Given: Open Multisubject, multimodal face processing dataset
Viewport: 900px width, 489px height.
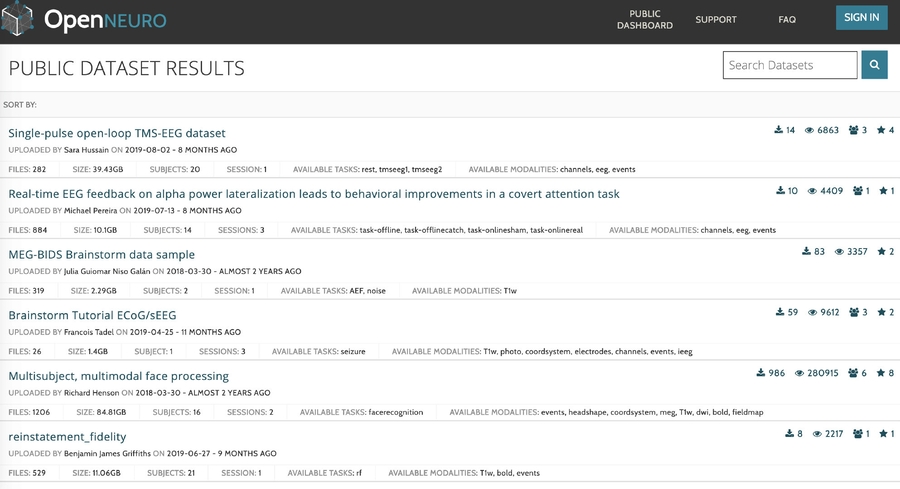Looking at the screenshot, I should (118, 376).
